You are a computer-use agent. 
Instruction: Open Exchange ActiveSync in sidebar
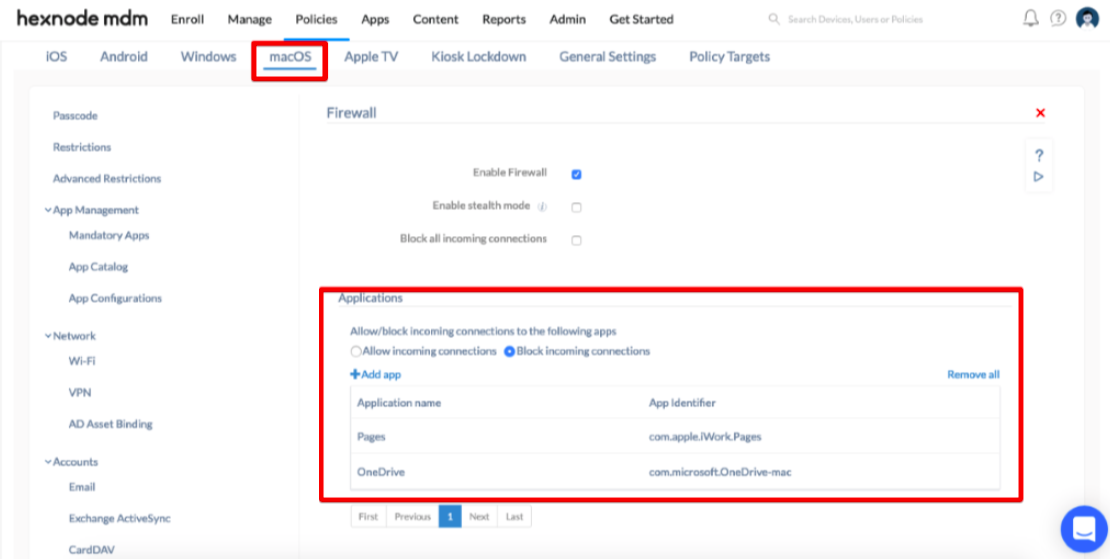click(x=120, y=519)
